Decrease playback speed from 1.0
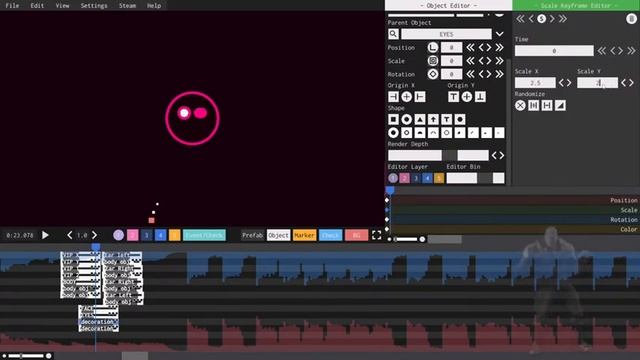The image size is (640, 360). [69, 235]
